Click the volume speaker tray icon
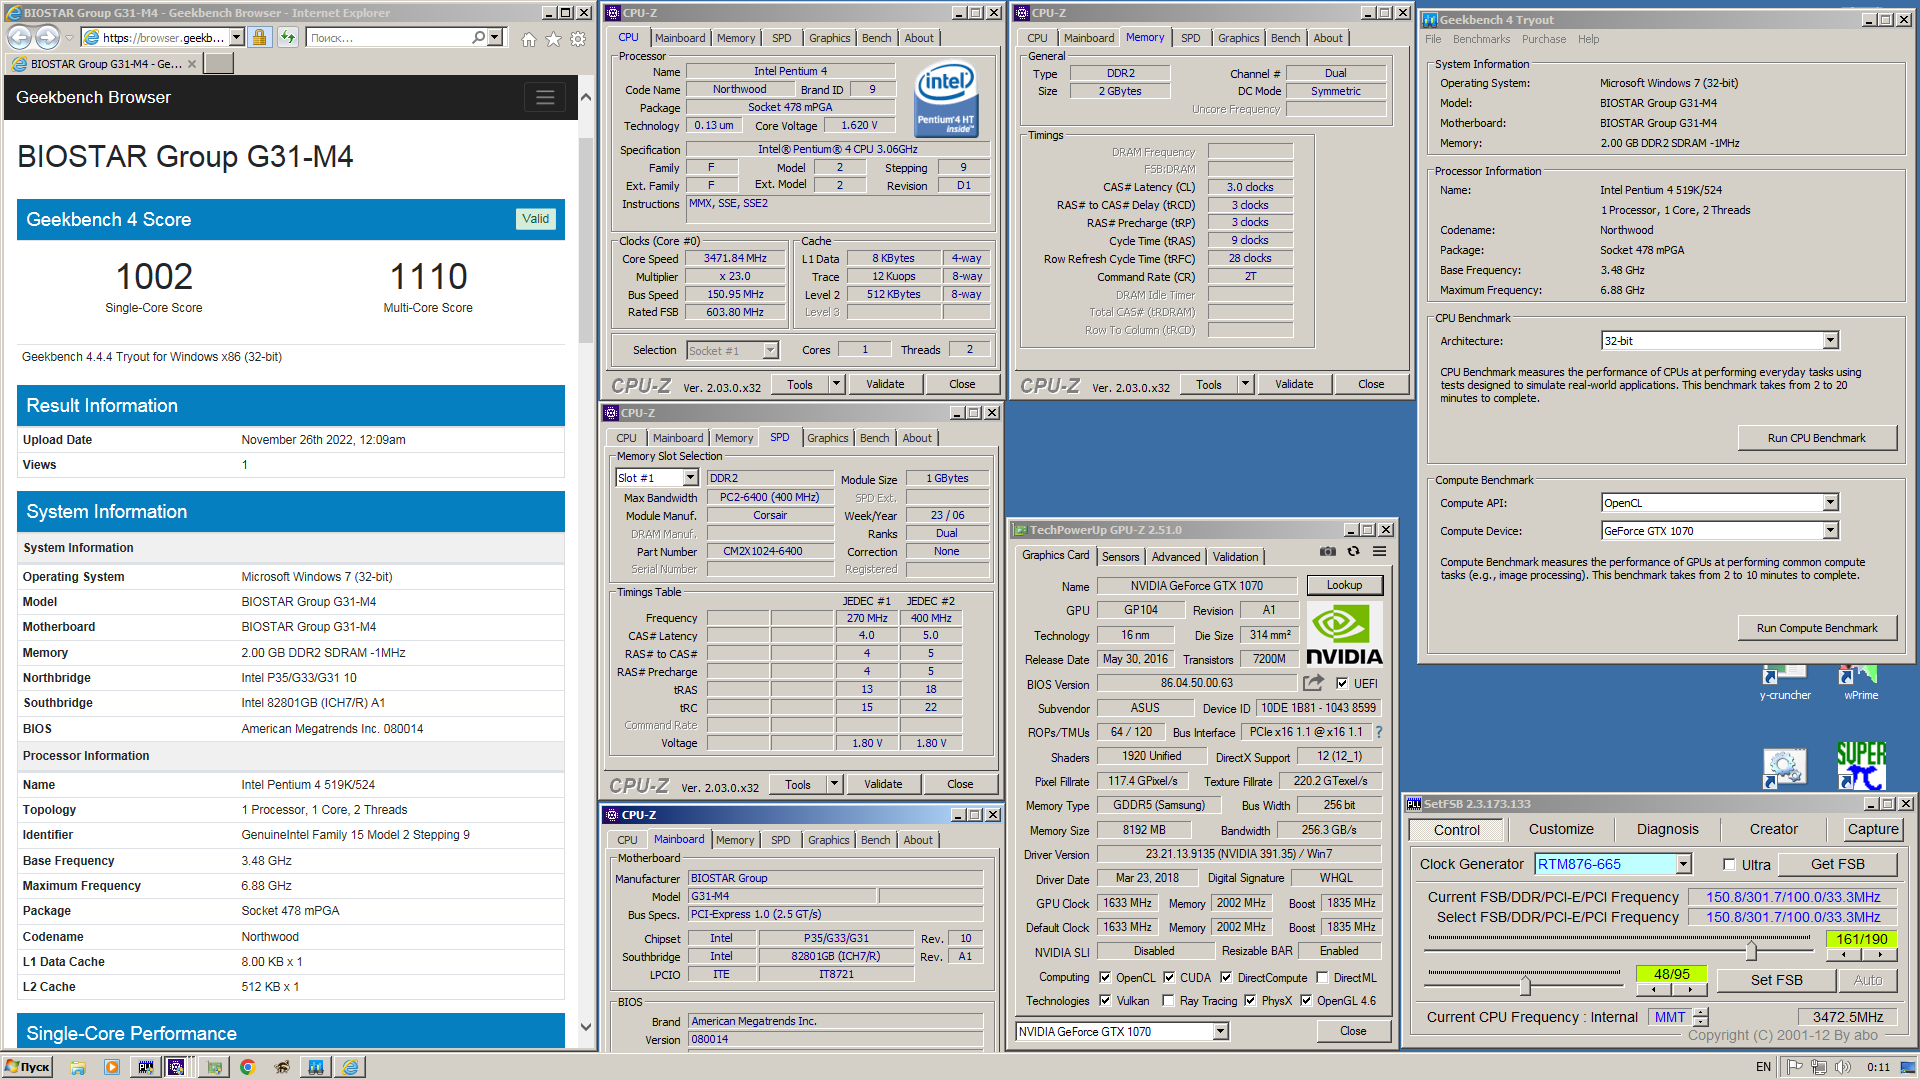The image size is (1920, 1080). click(1842, 1067)
